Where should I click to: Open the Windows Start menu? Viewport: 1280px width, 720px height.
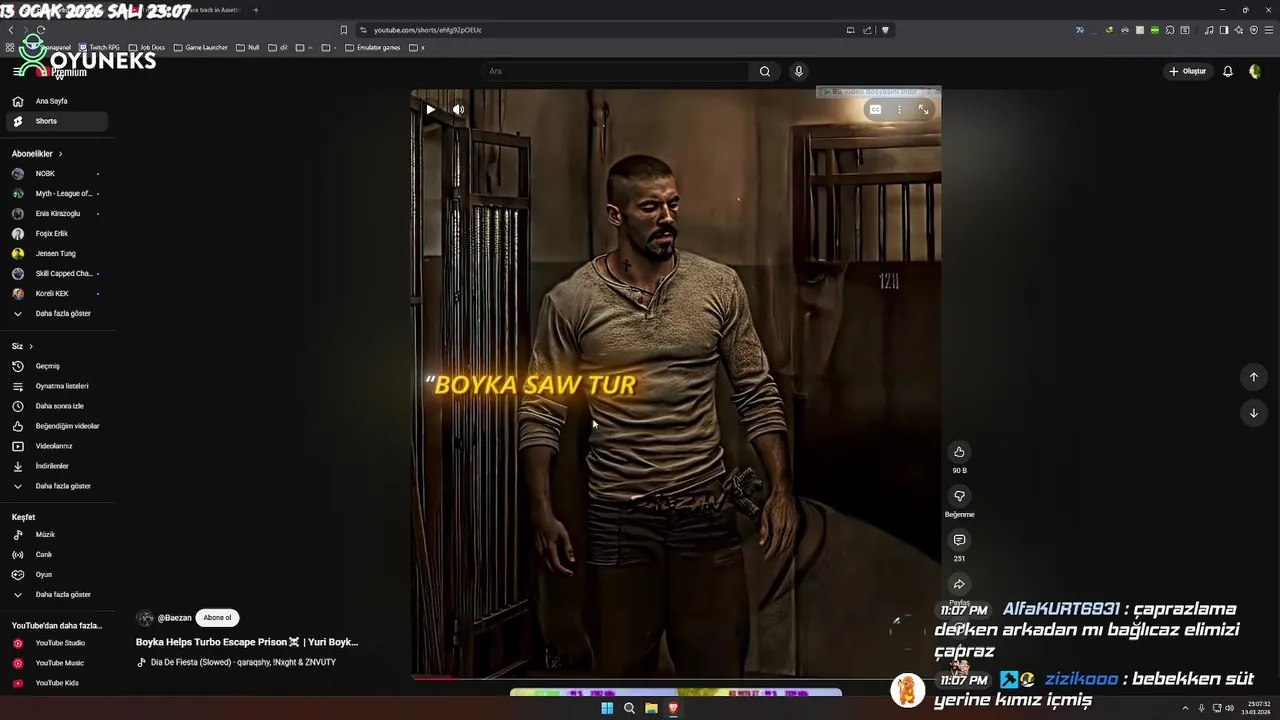[607, 708]
